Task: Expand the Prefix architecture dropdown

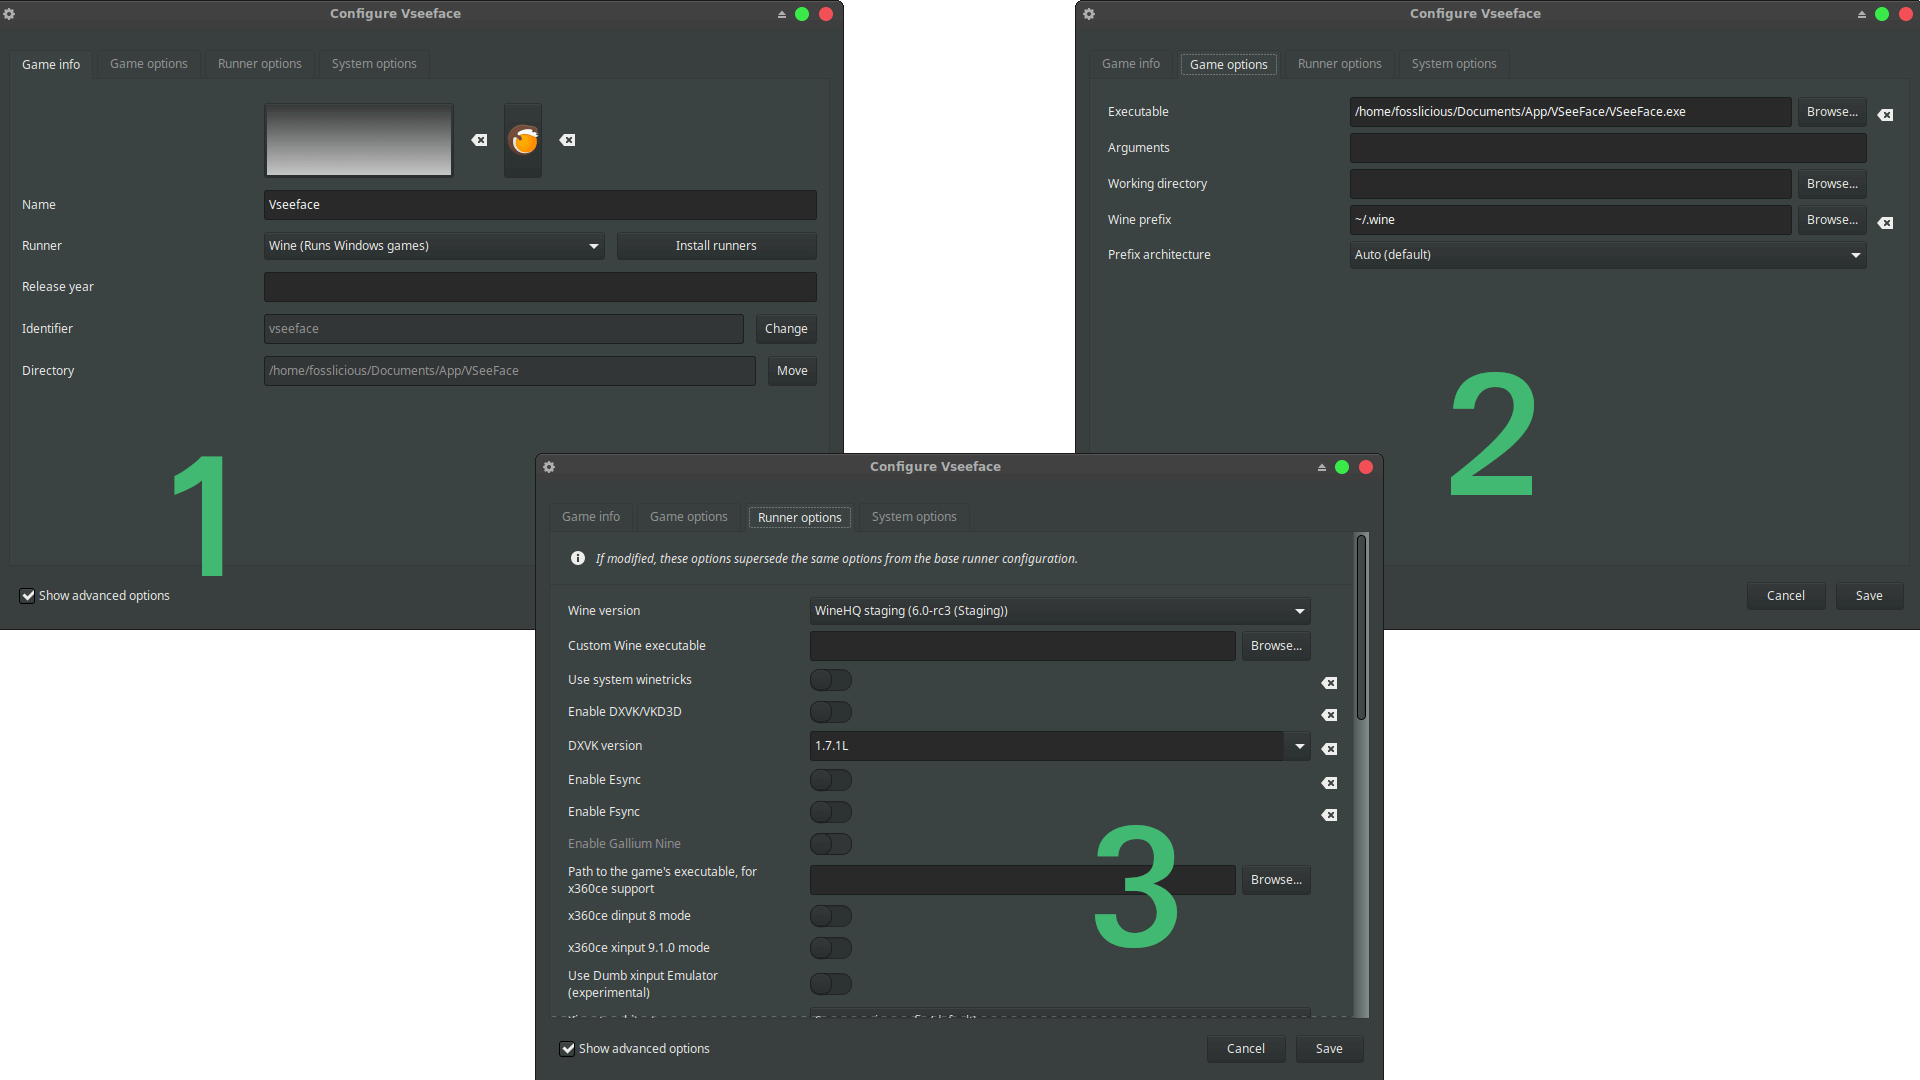Action: (x=1607, y=255)
